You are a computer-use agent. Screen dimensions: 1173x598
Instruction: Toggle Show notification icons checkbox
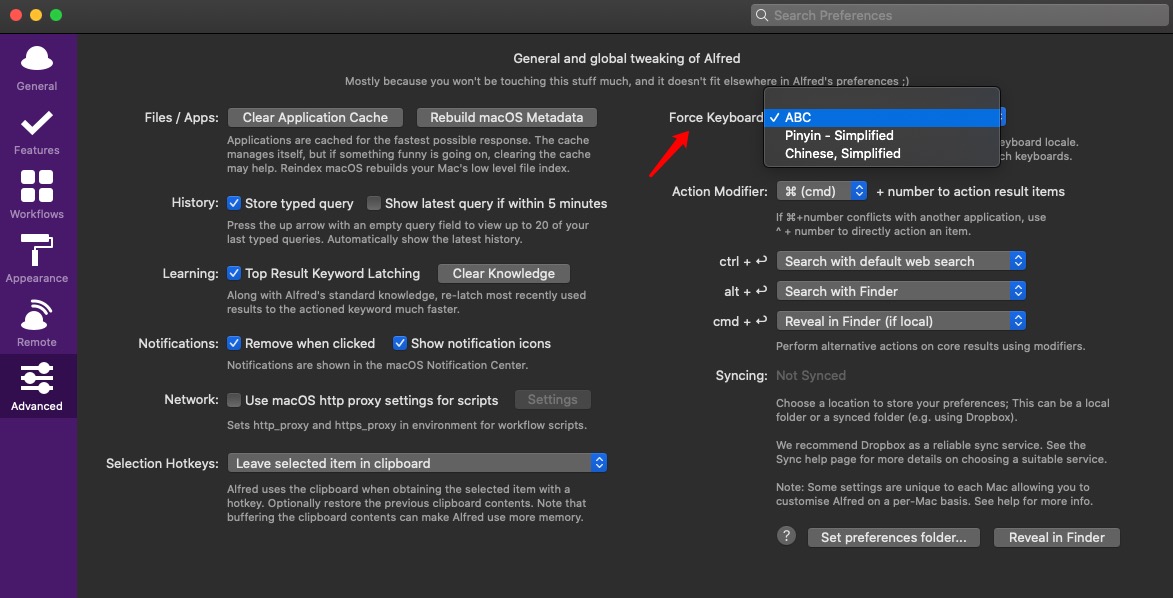399,344
